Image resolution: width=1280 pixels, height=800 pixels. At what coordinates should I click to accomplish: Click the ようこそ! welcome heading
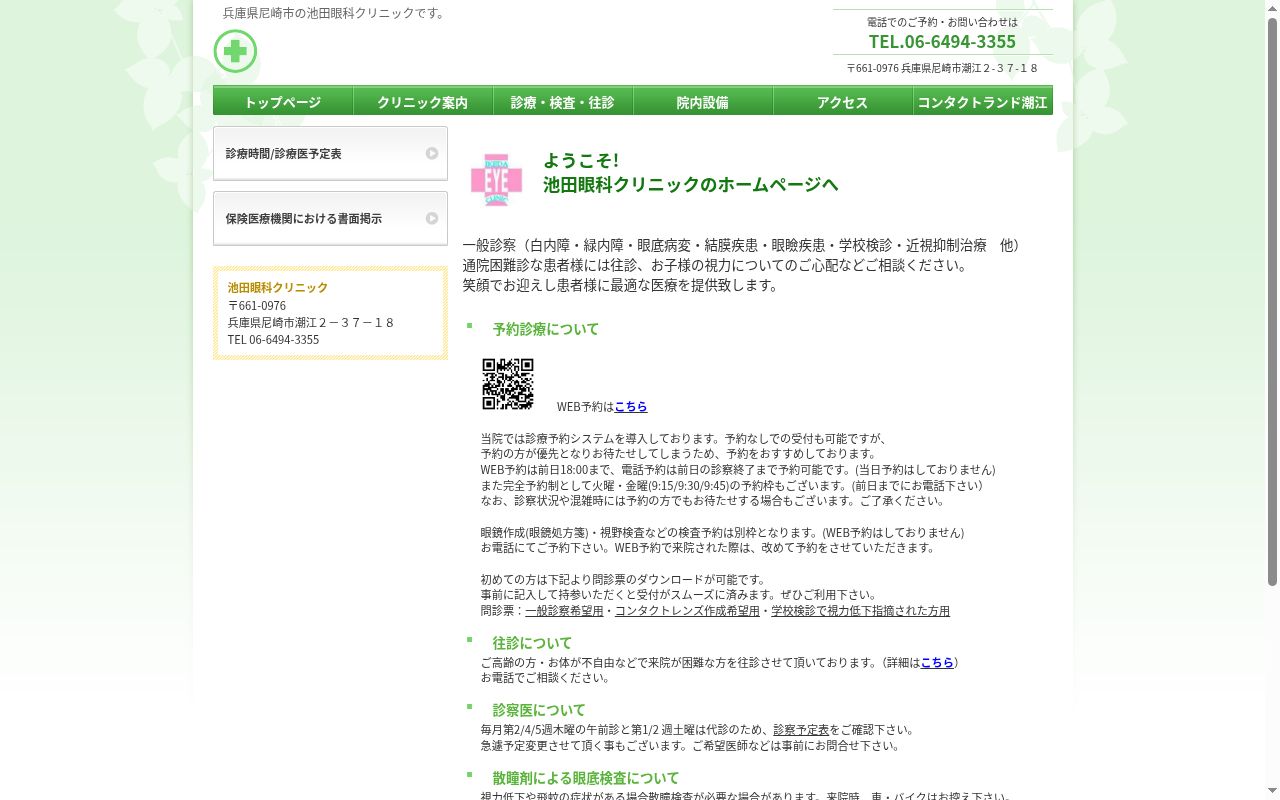tap(581, 160)
